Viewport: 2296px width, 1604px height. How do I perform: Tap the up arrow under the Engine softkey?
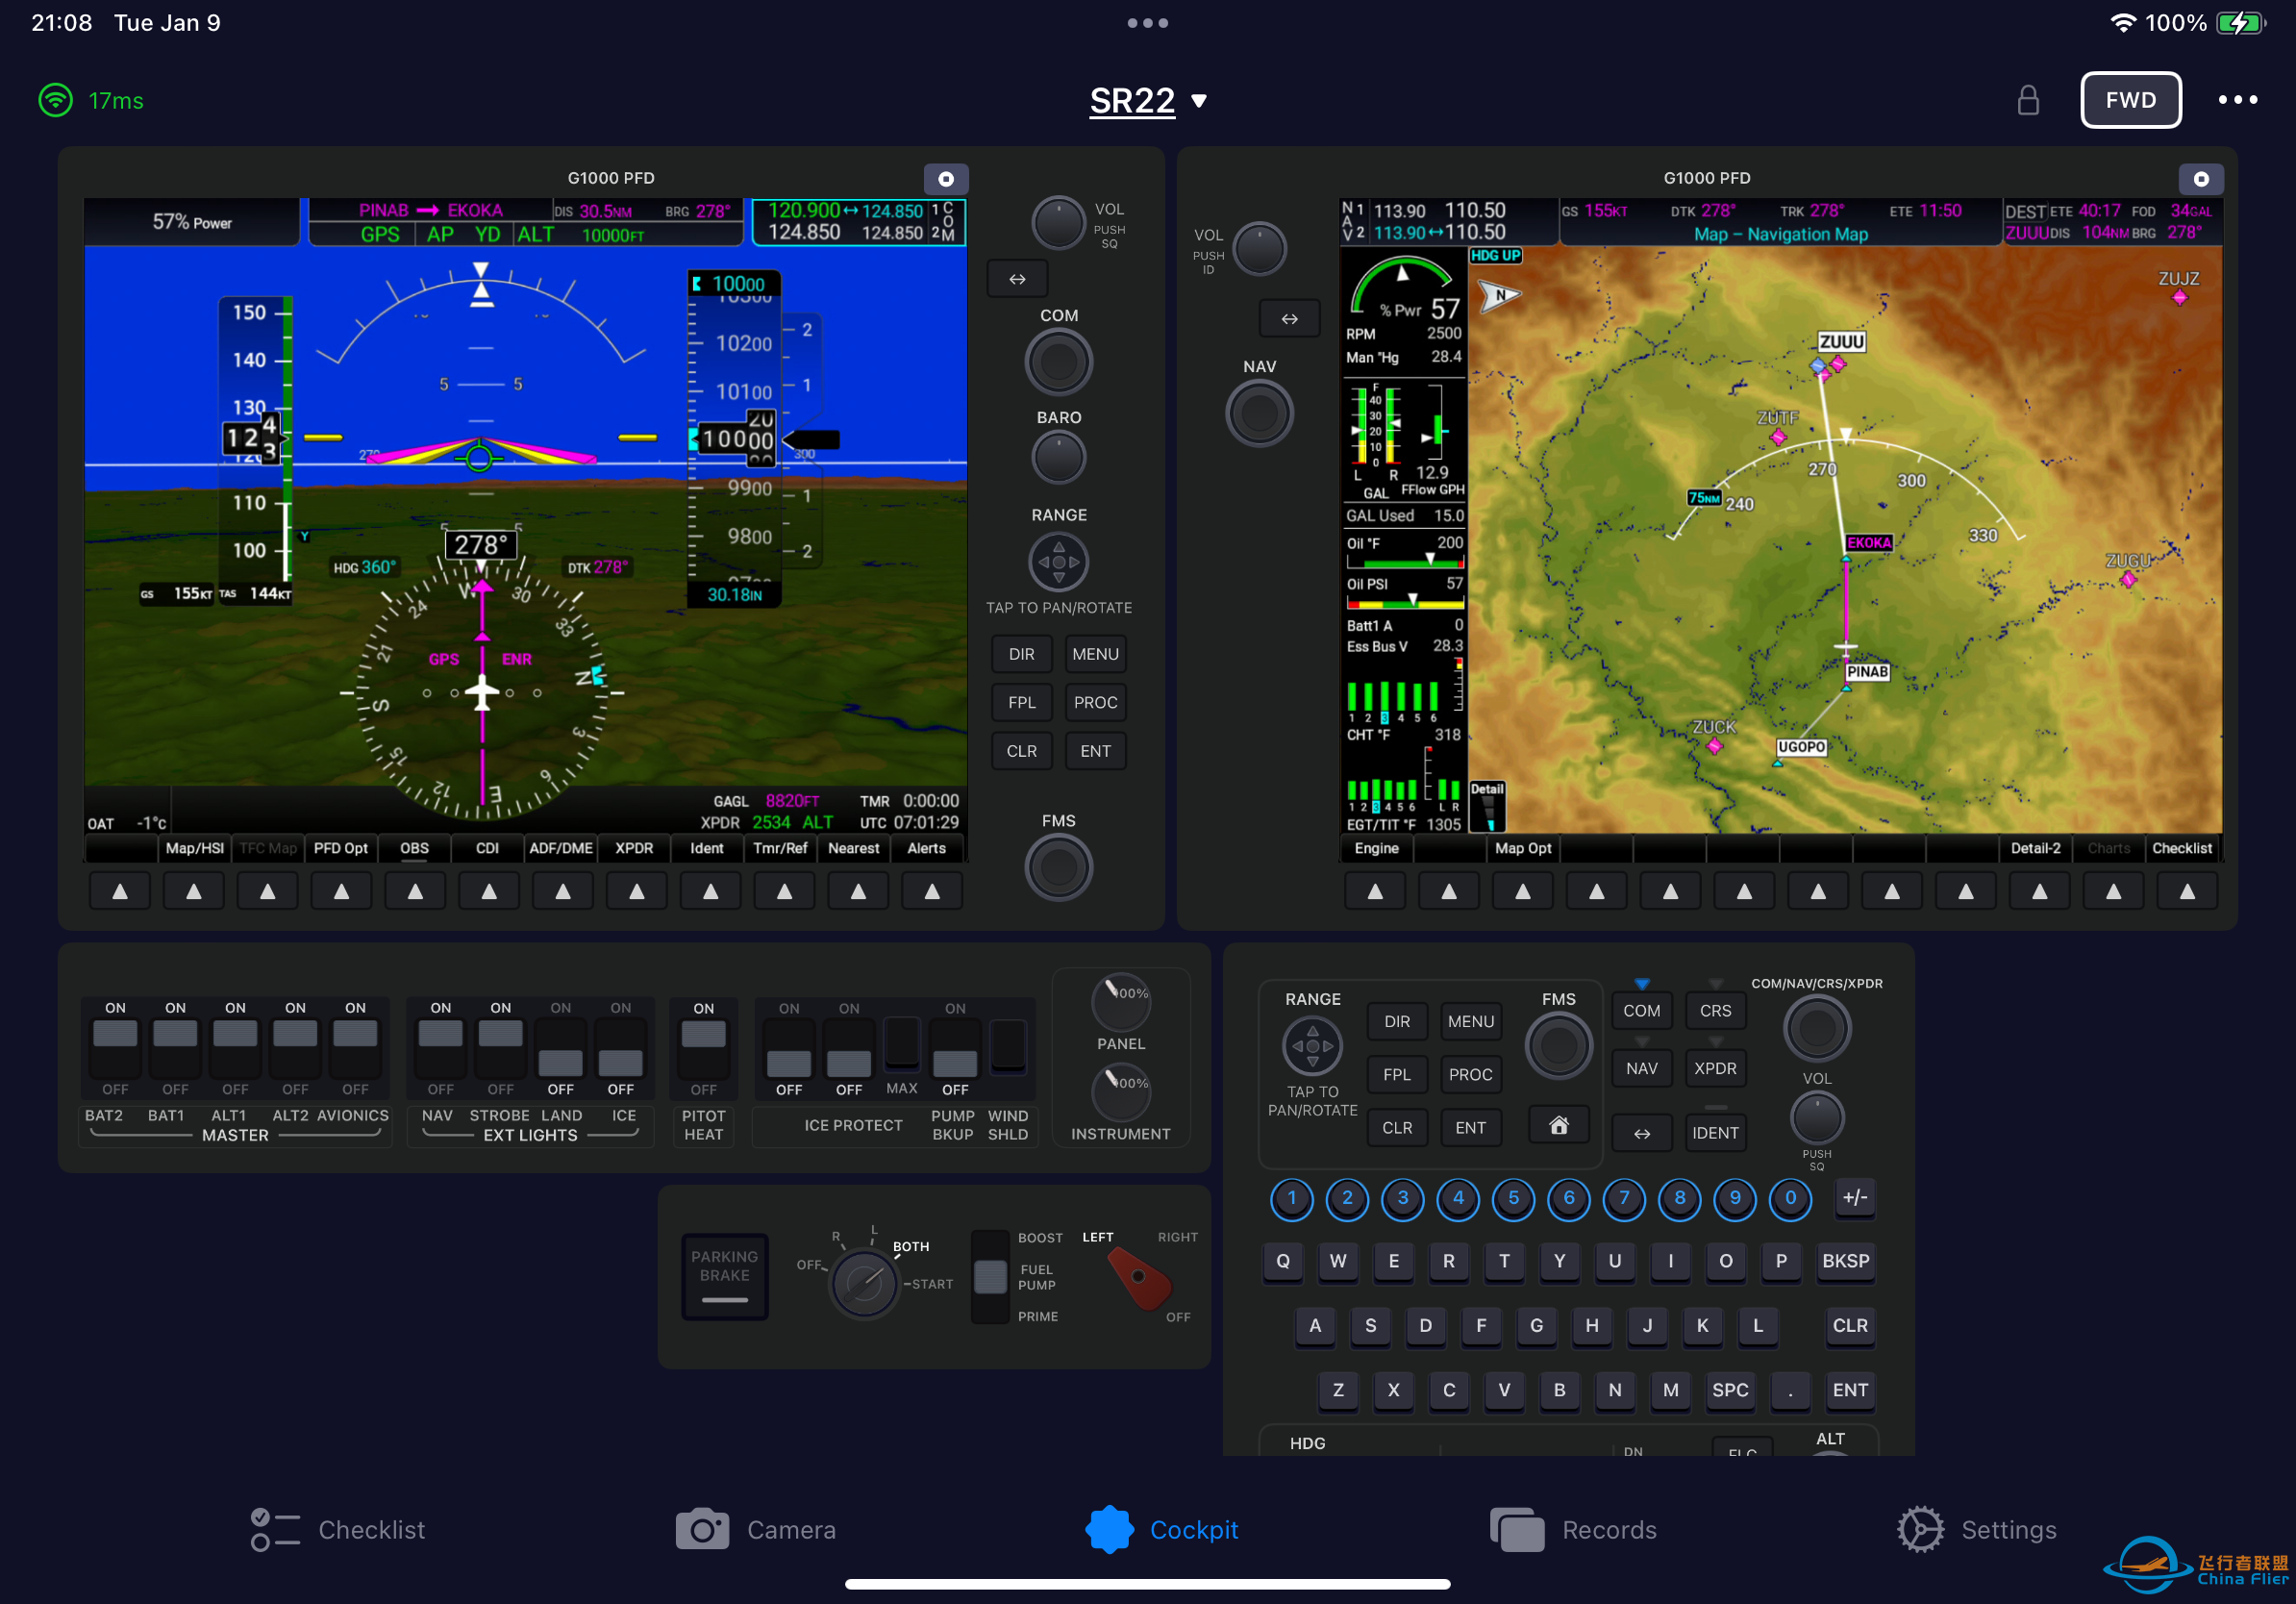[x=1375, y=890]
